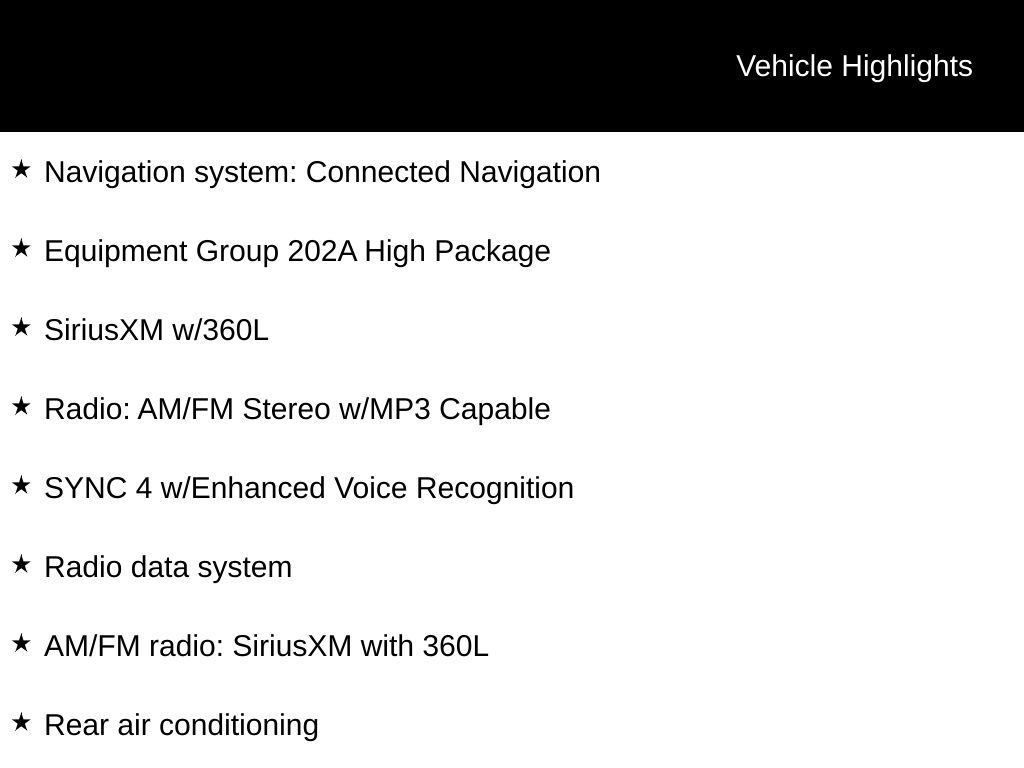Click the Equipment Group 202A High Package text
Image resolution: width=1024 pixels, height=768 pixels.
[x=297, y=251]
